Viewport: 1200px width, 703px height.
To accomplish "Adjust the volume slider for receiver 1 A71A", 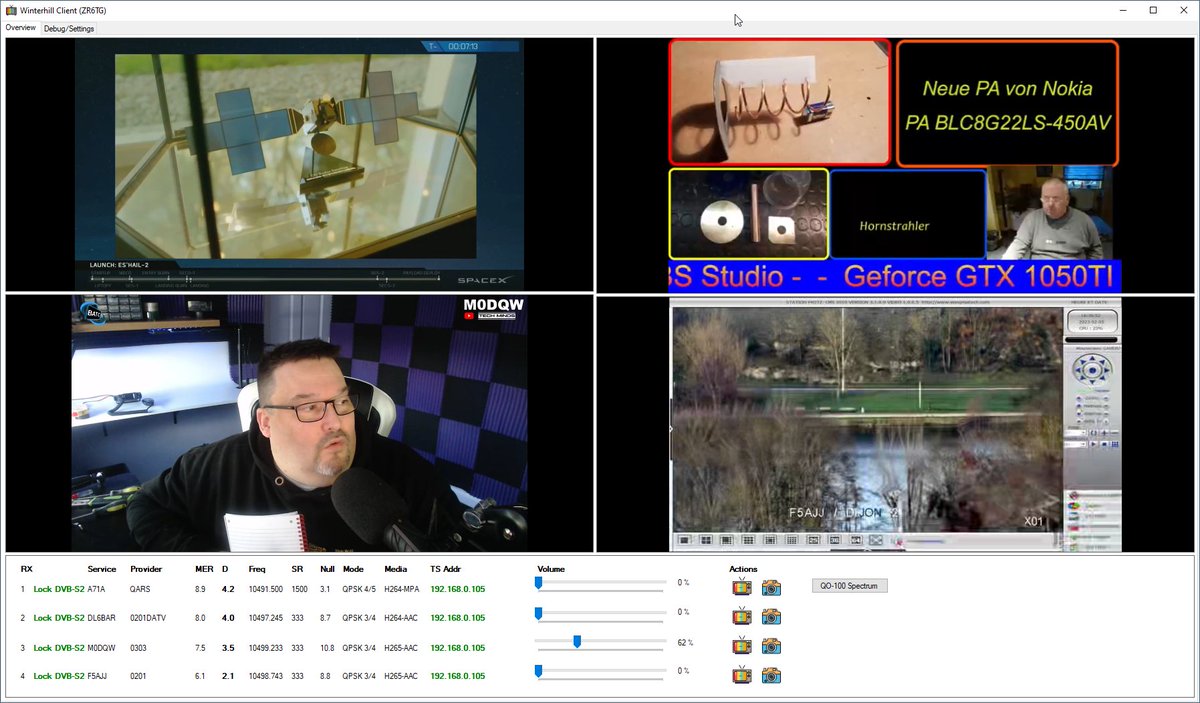I will [600, 583].
